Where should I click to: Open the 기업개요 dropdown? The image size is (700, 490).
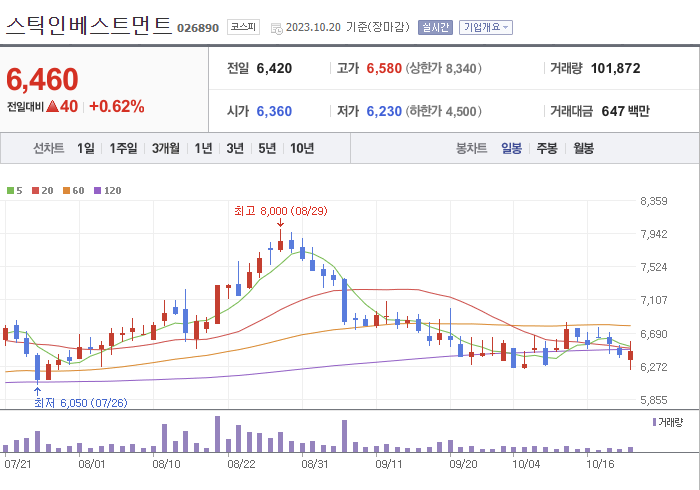pos(486,28)
